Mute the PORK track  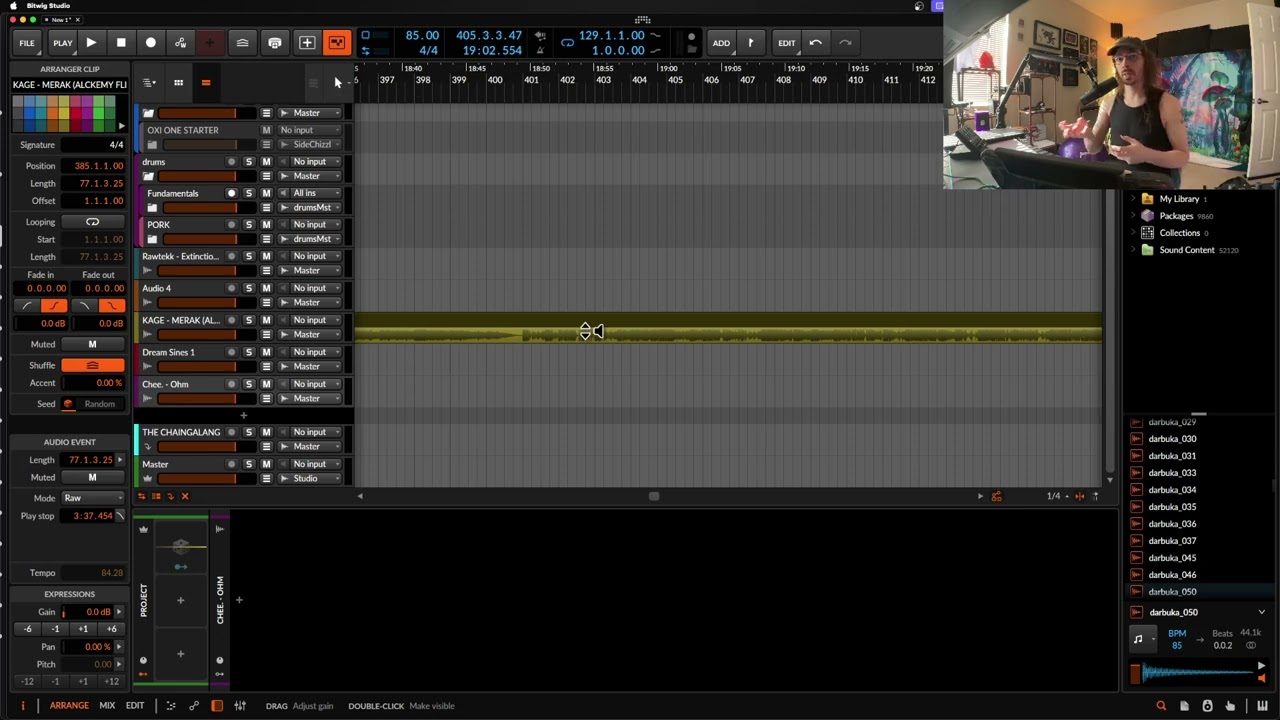266,225
